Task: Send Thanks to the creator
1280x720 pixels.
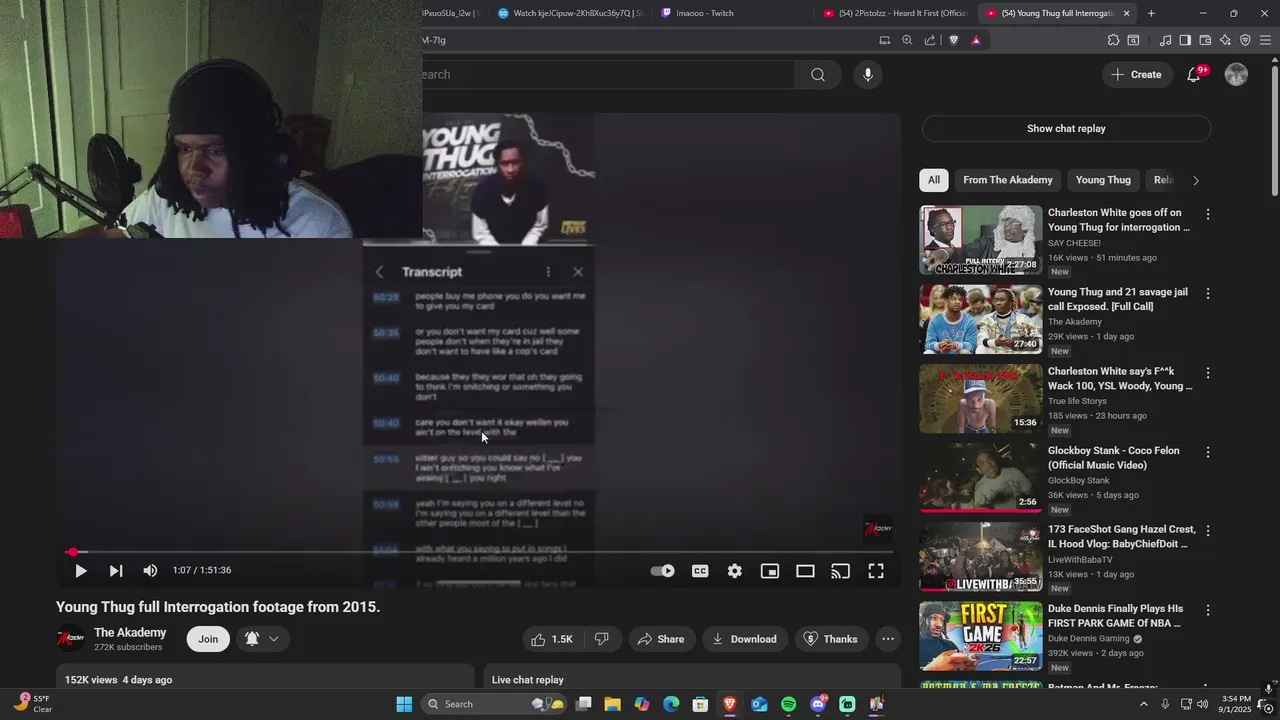Action: point(831,639)
